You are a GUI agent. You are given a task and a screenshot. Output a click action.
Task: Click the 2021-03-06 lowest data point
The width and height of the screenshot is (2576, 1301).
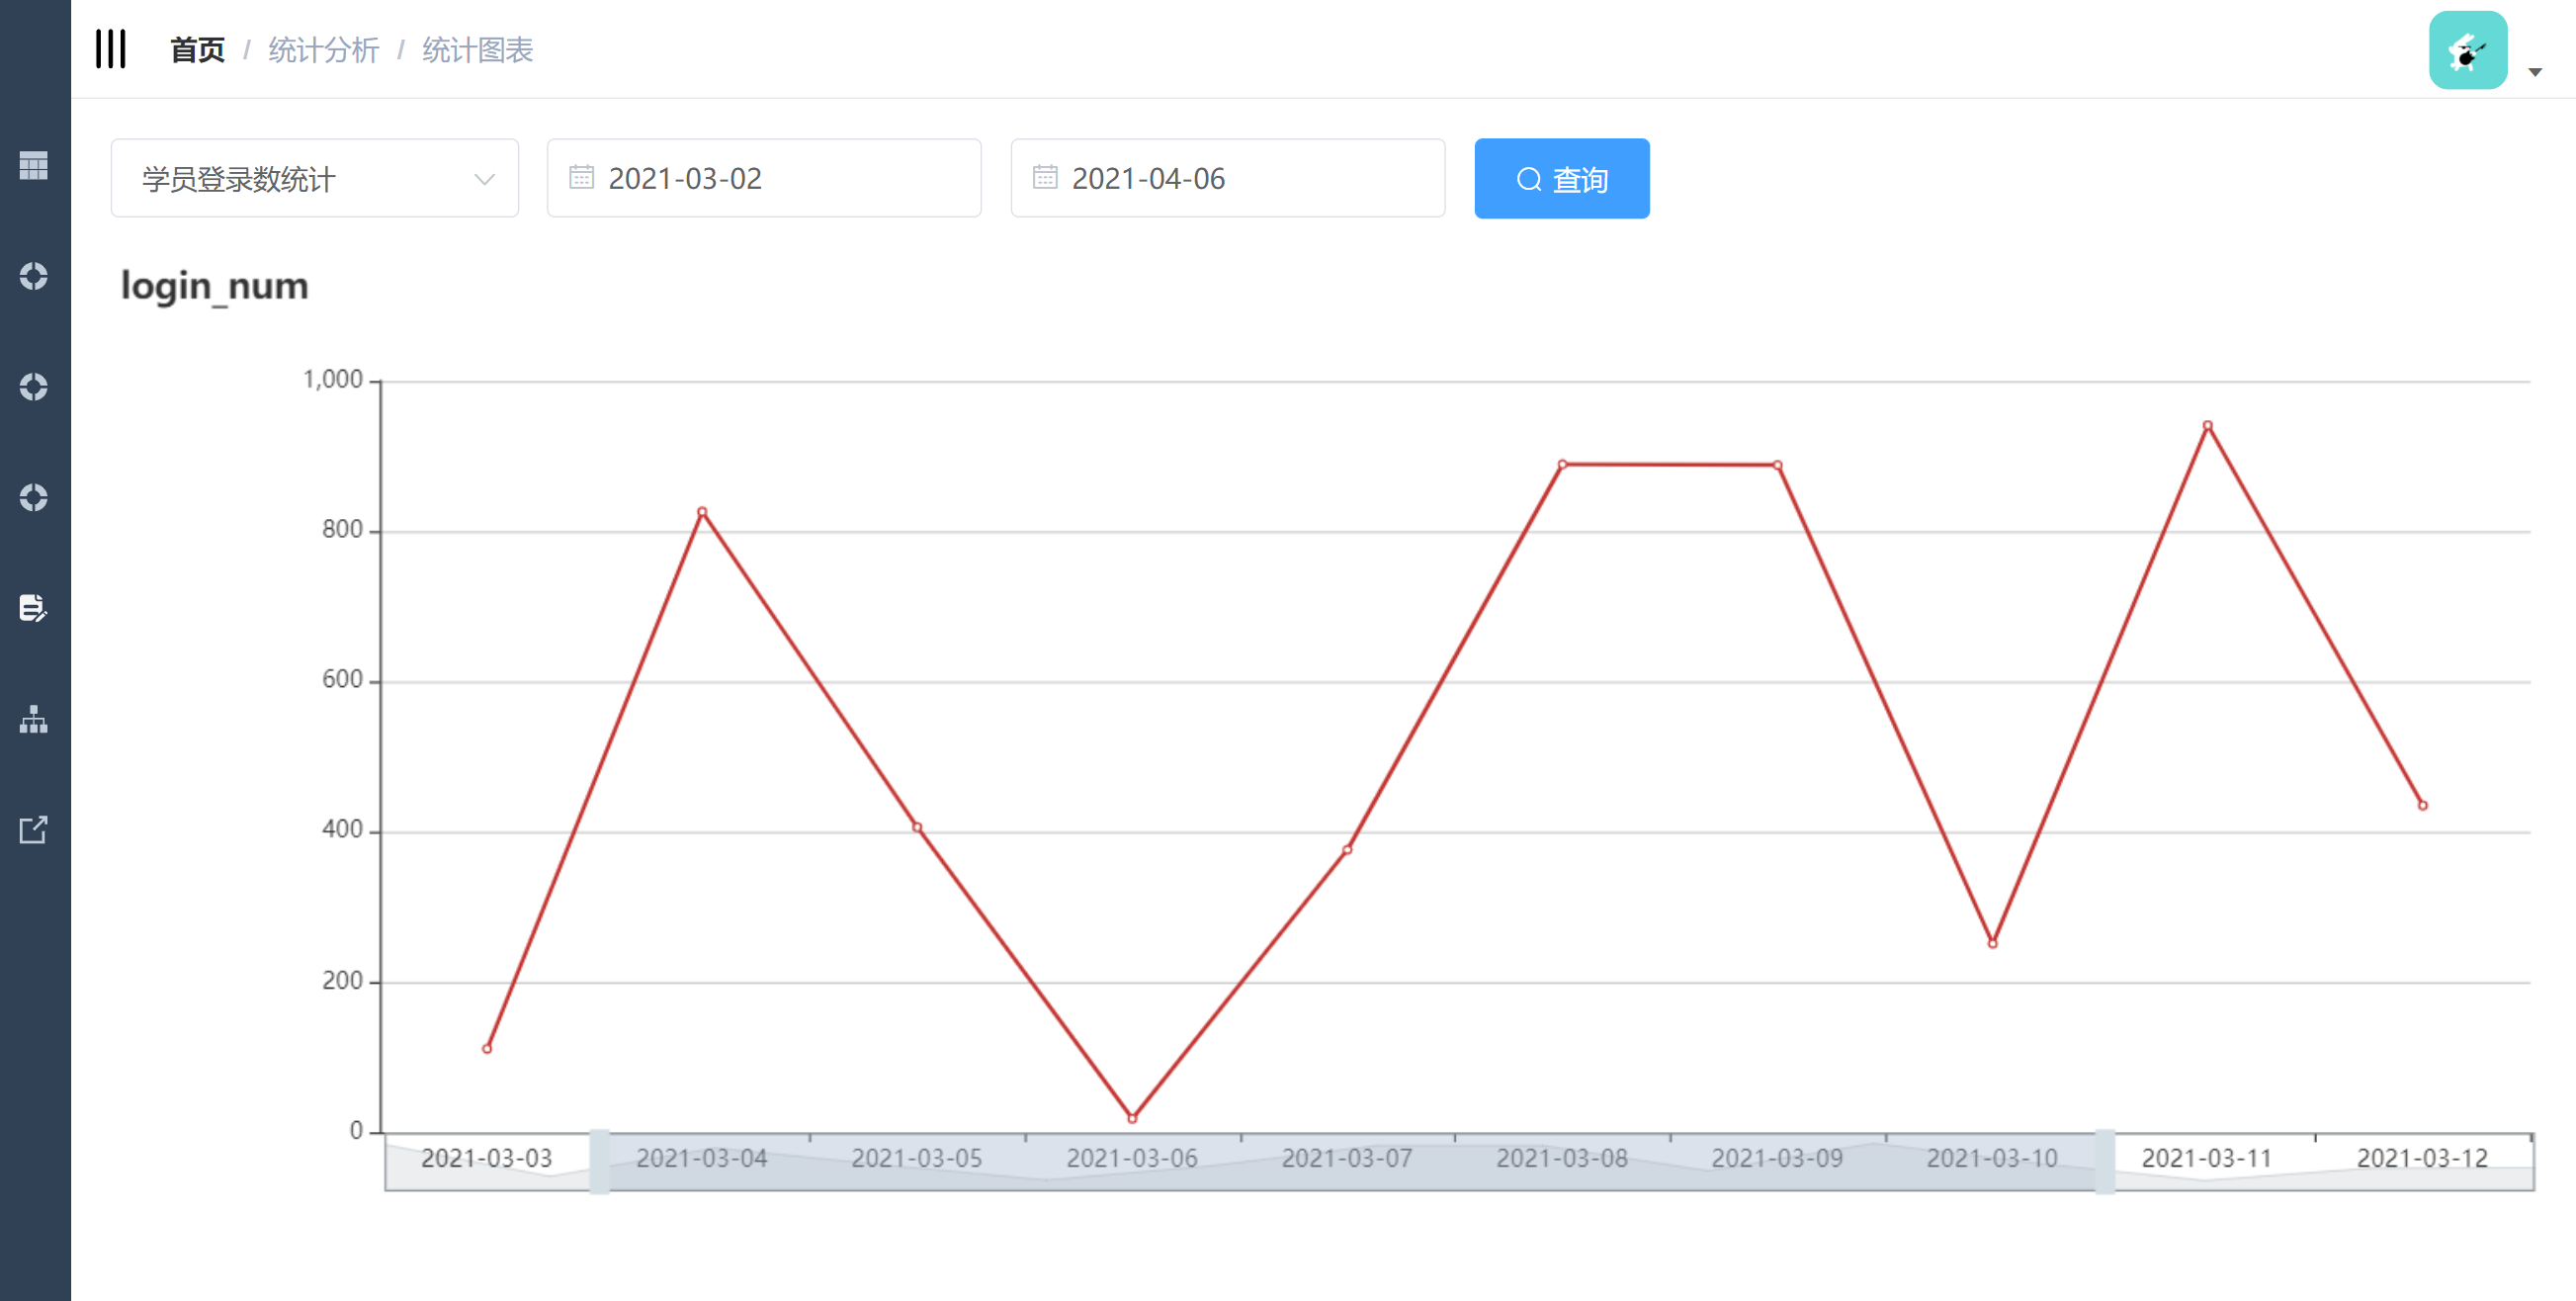[x=1132, y=1118]
